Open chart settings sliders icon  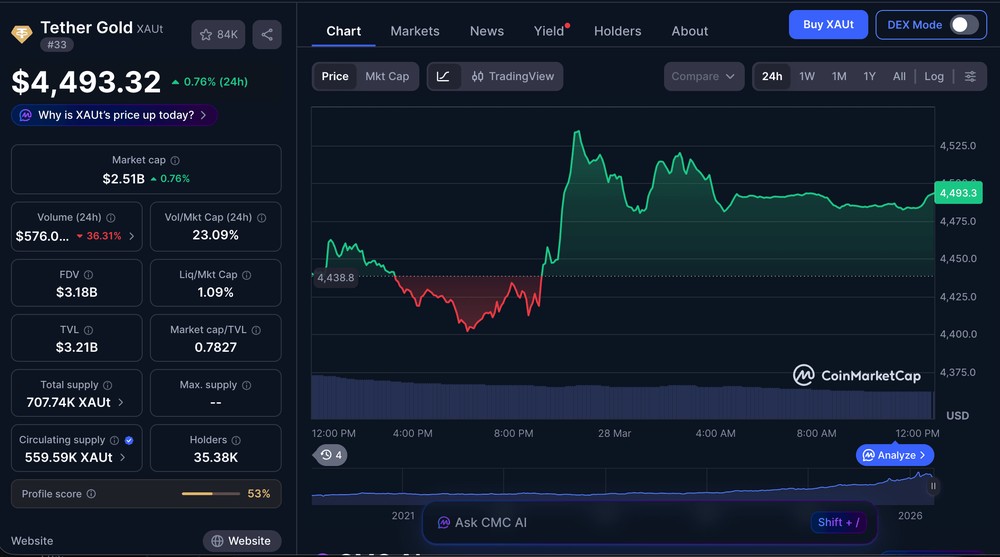(x=970, y=77)
